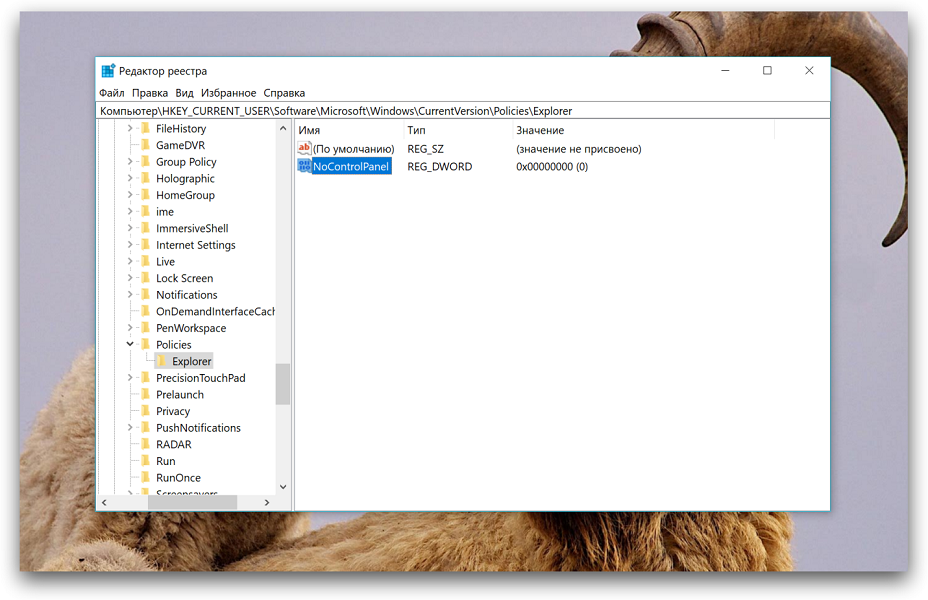Select the Notifications key label
The width and height of the screenshot is (928, 600).
click(186, 295)
